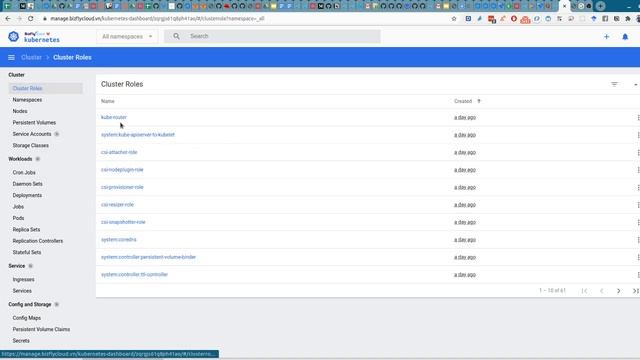Open actions menu for system:coredns row

coord(638,240)
